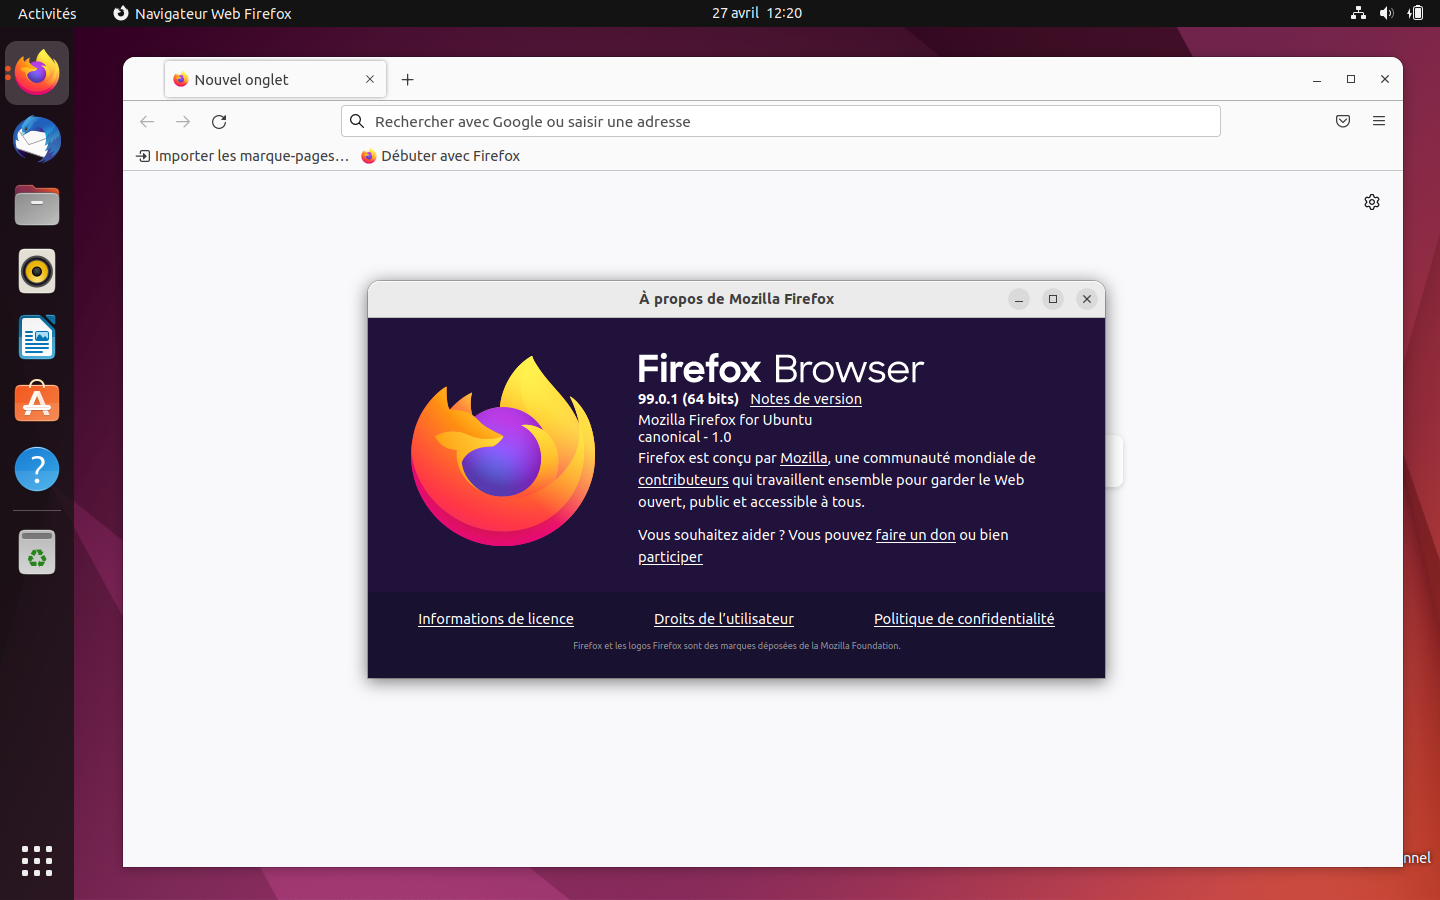Open a new tab with plus button
Screen dimensions: 1440x900
click(x=408, y=80)
